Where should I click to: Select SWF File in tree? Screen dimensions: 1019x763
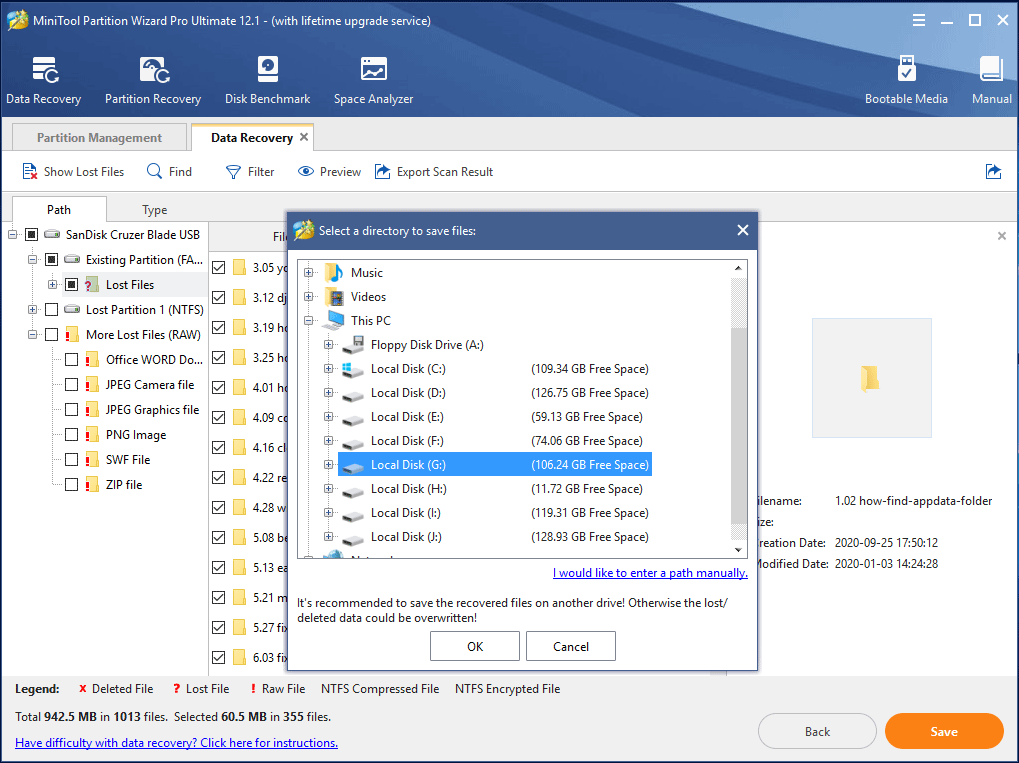(128, 460)
